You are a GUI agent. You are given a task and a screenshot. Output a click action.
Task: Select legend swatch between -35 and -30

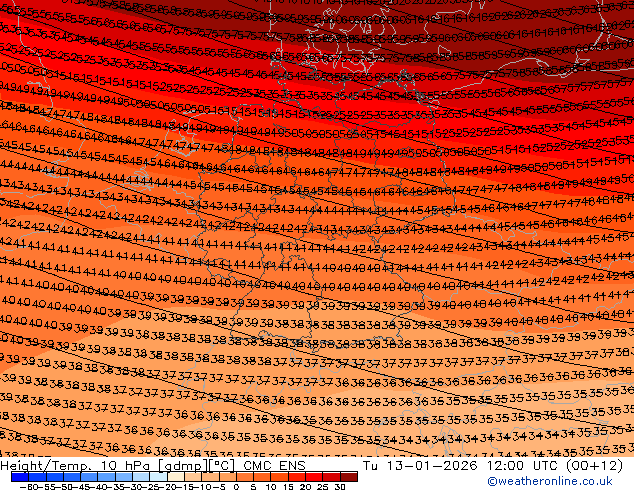tap(124, 477)
